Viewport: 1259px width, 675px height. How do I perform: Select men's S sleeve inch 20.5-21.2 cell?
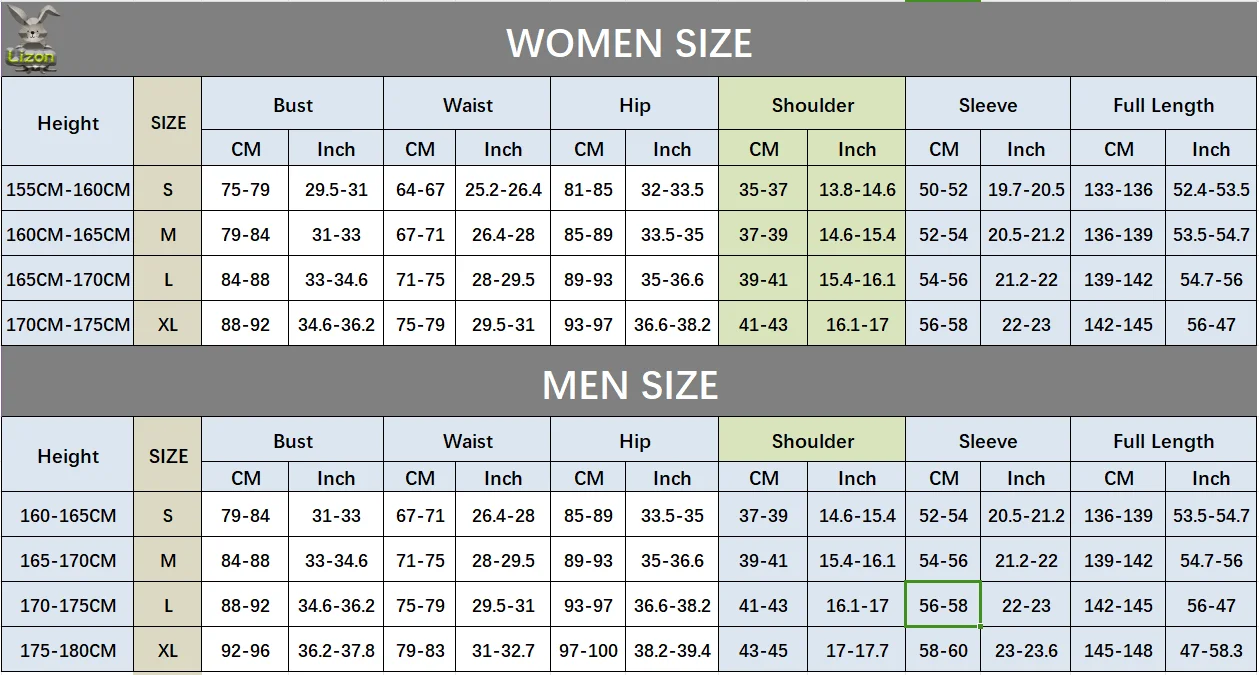(x=1026, y=516)
